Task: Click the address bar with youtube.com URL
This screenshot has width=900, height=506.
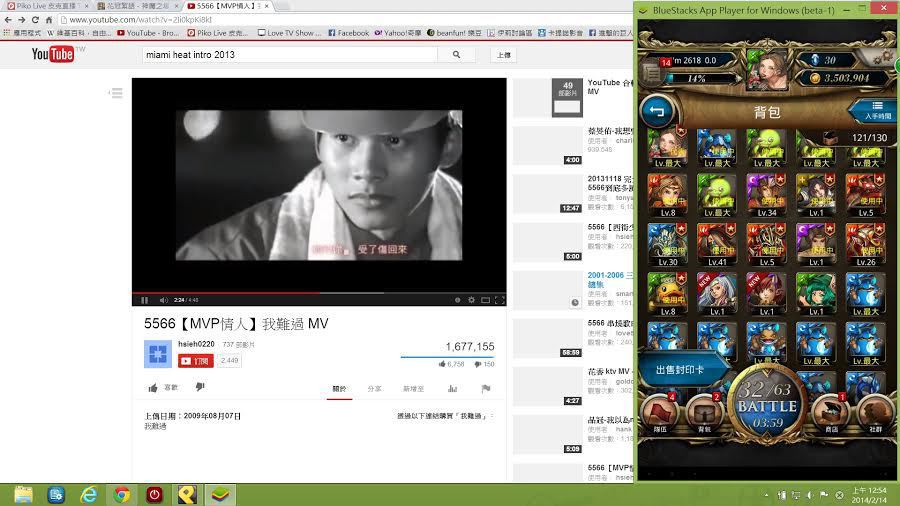Action: click(344, 20)
